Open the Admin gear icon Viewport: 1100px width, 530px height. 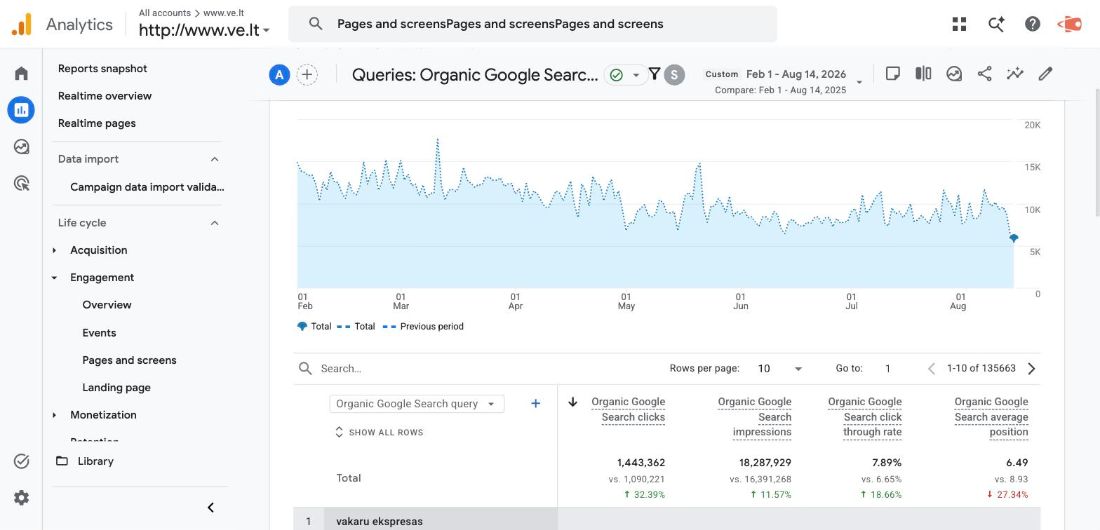(x=21, y=498)
